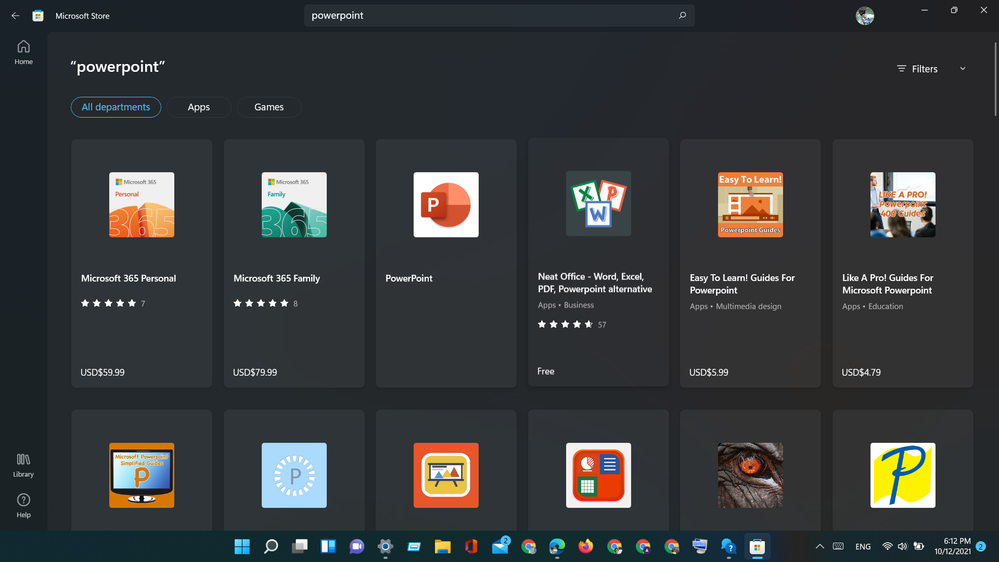This screenshot has height=562, width=999.
Task: Switch to the Apps department
Action: [x=198, y=107]
